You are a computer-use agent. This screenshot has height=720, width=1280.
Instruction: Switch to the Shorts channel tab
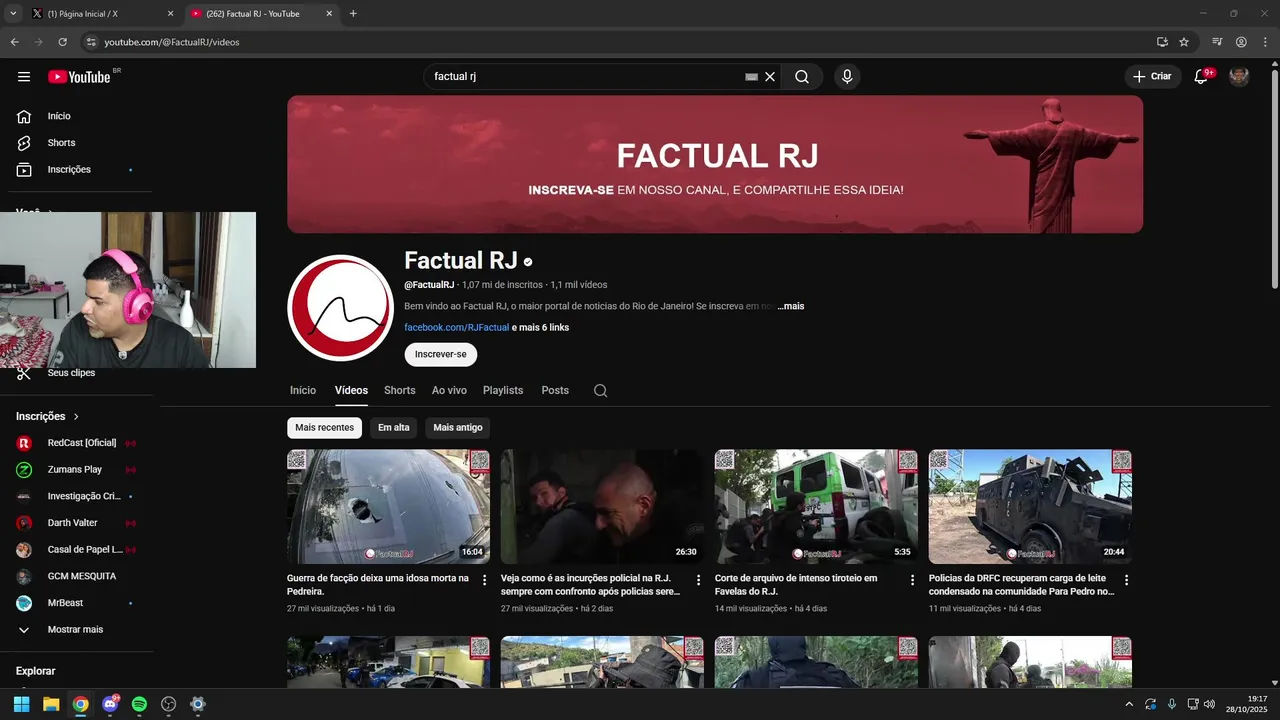[x=400, y=390]
